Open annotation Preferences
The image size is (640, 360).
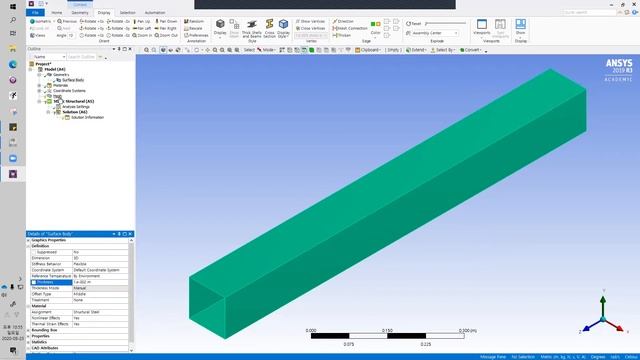196,35
